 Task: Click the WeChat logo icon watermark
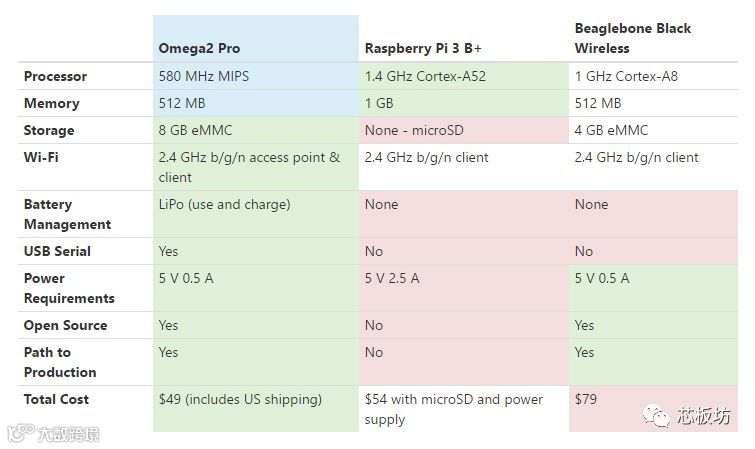click(x=656, y=415)
